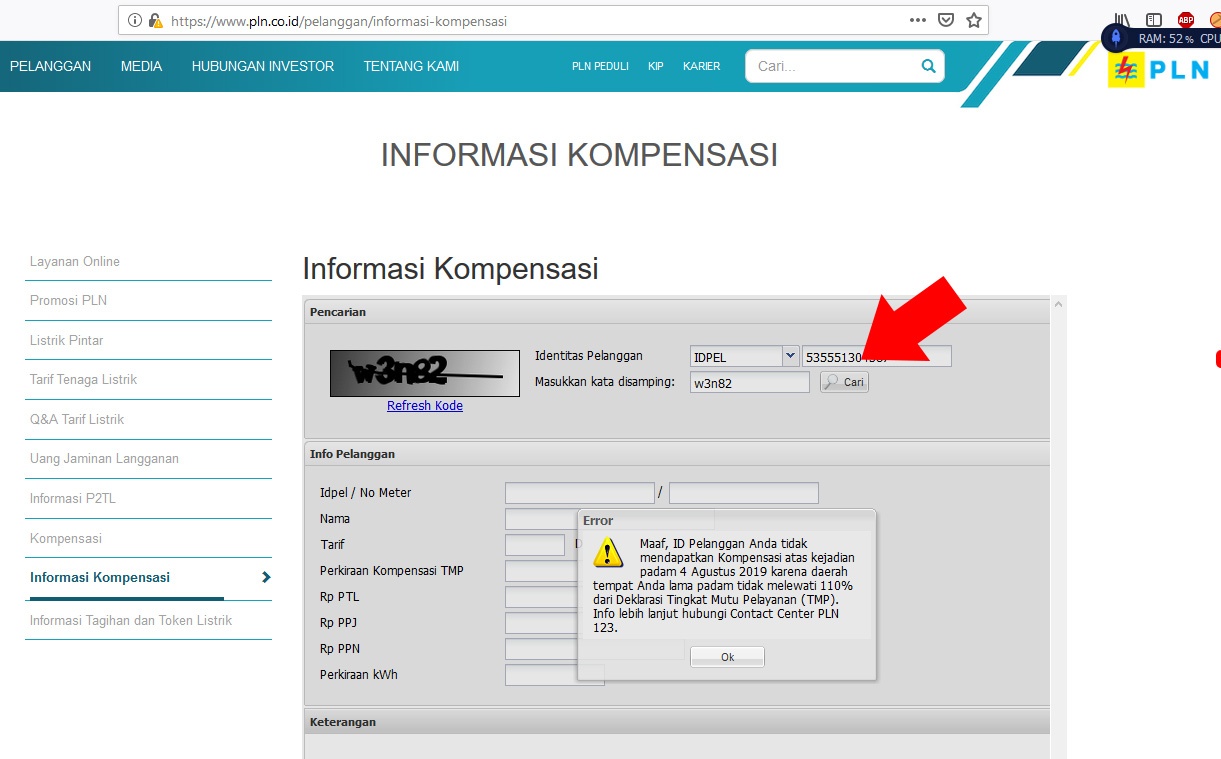Go to PLN PEDULI page
Image resolution: width=1221 pixels, height=759 pixels.
click(600, 66)
